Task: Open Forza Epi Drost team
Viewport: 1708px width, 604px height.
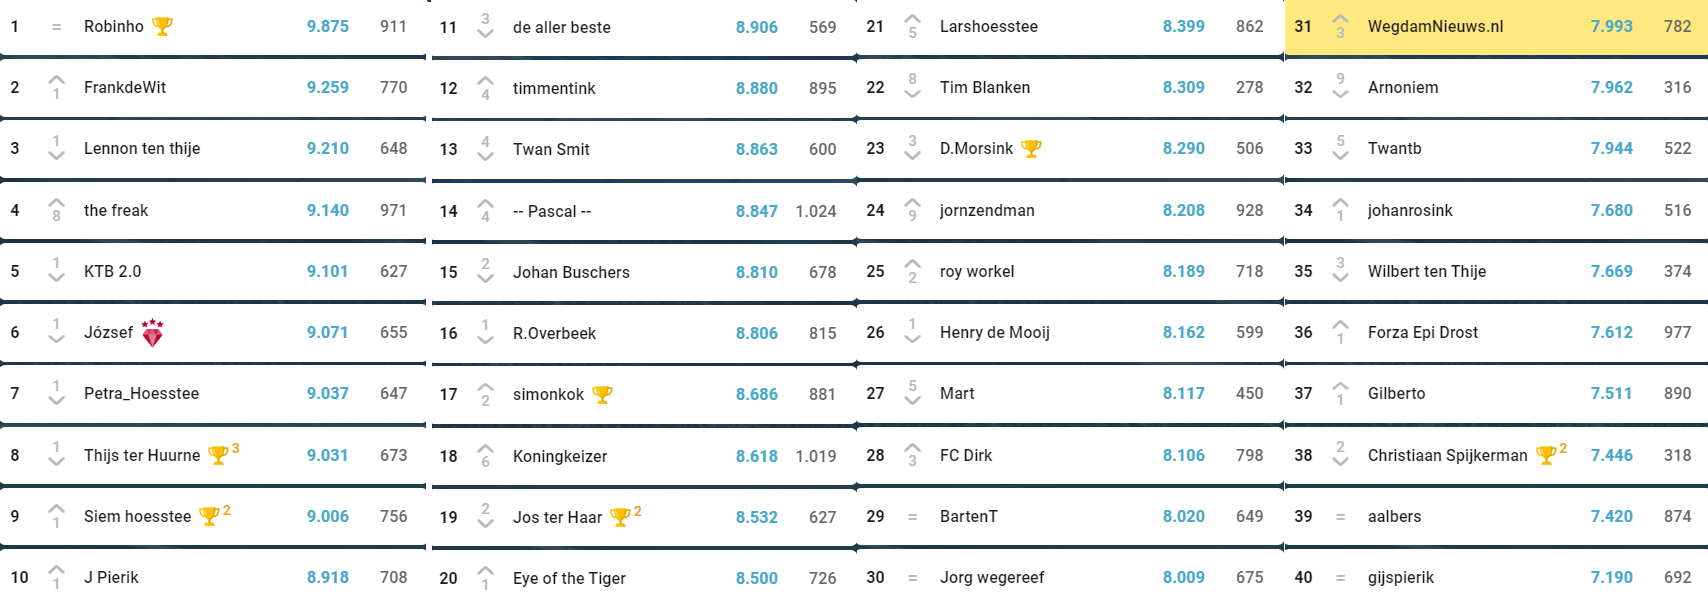Action: pyautogui.click(x=1422, y=332)
